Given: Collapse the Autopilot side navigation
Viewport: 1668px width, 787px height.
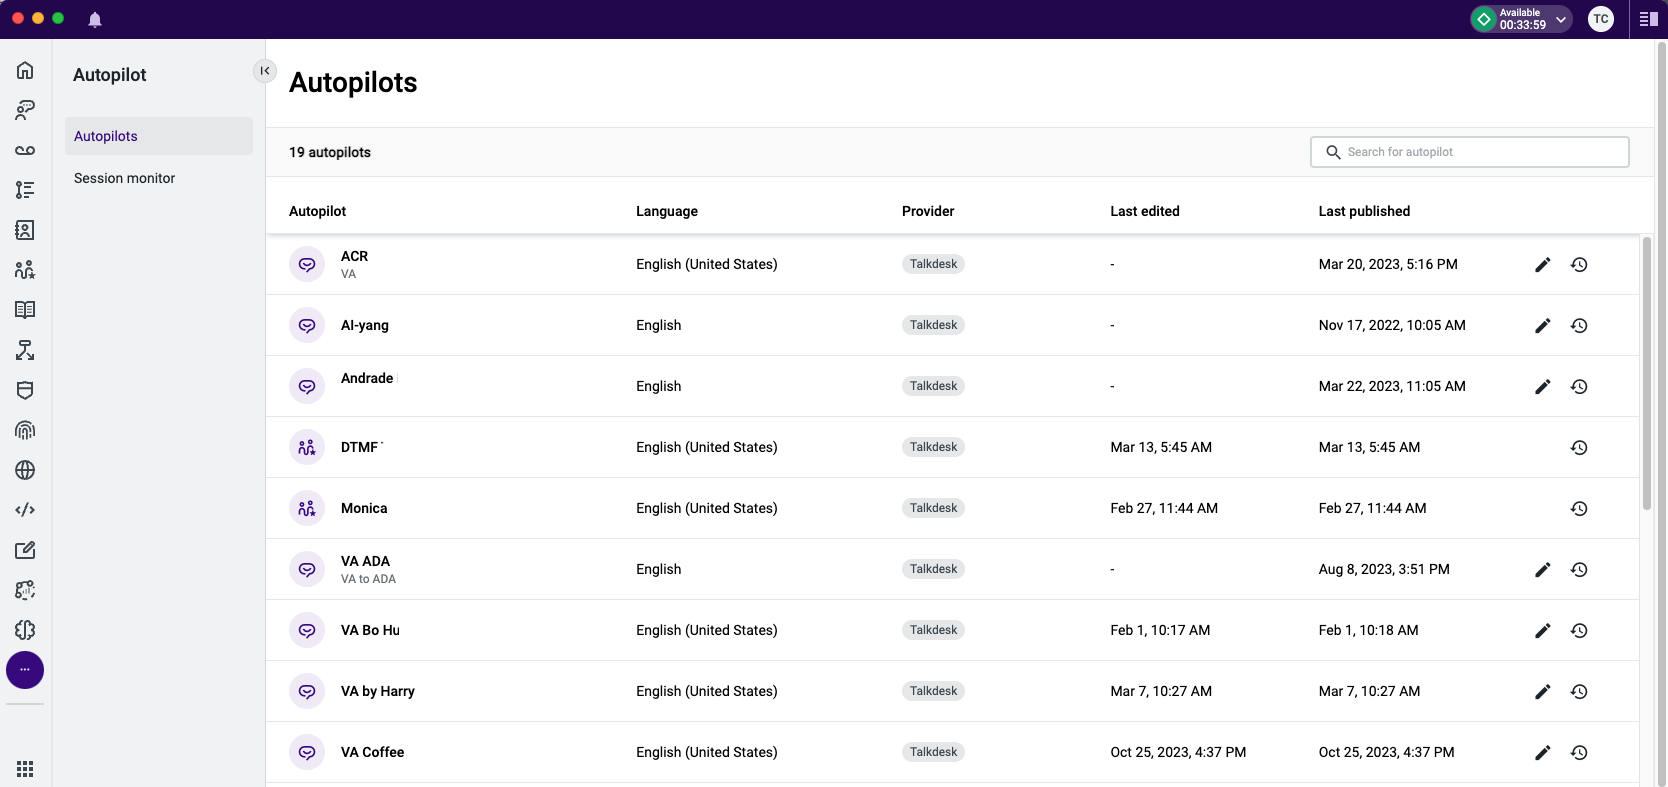Looking at the screenshot, I should tap(265, 71).
